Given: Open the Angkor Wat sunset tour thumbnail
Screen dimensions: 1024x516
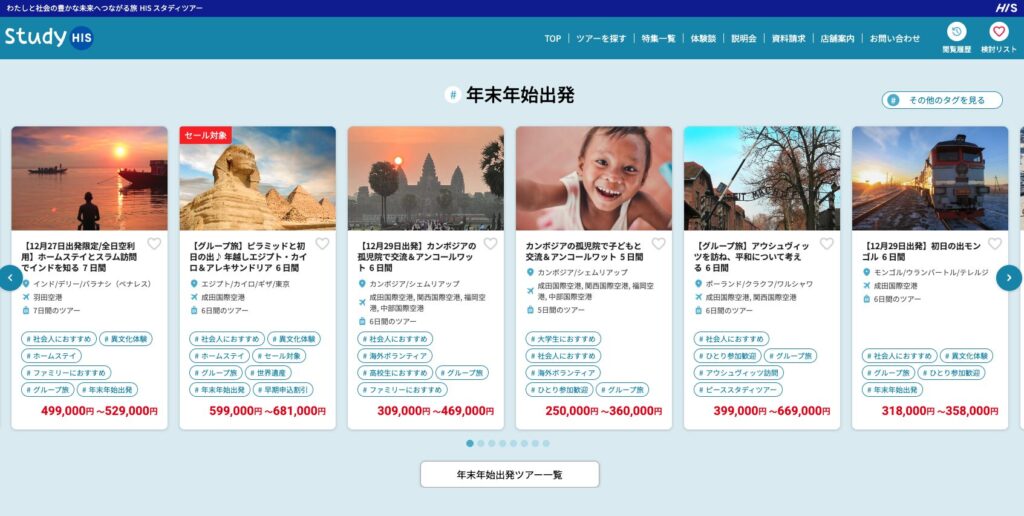Looking at the screenshot, I should [x=426, y=178].
